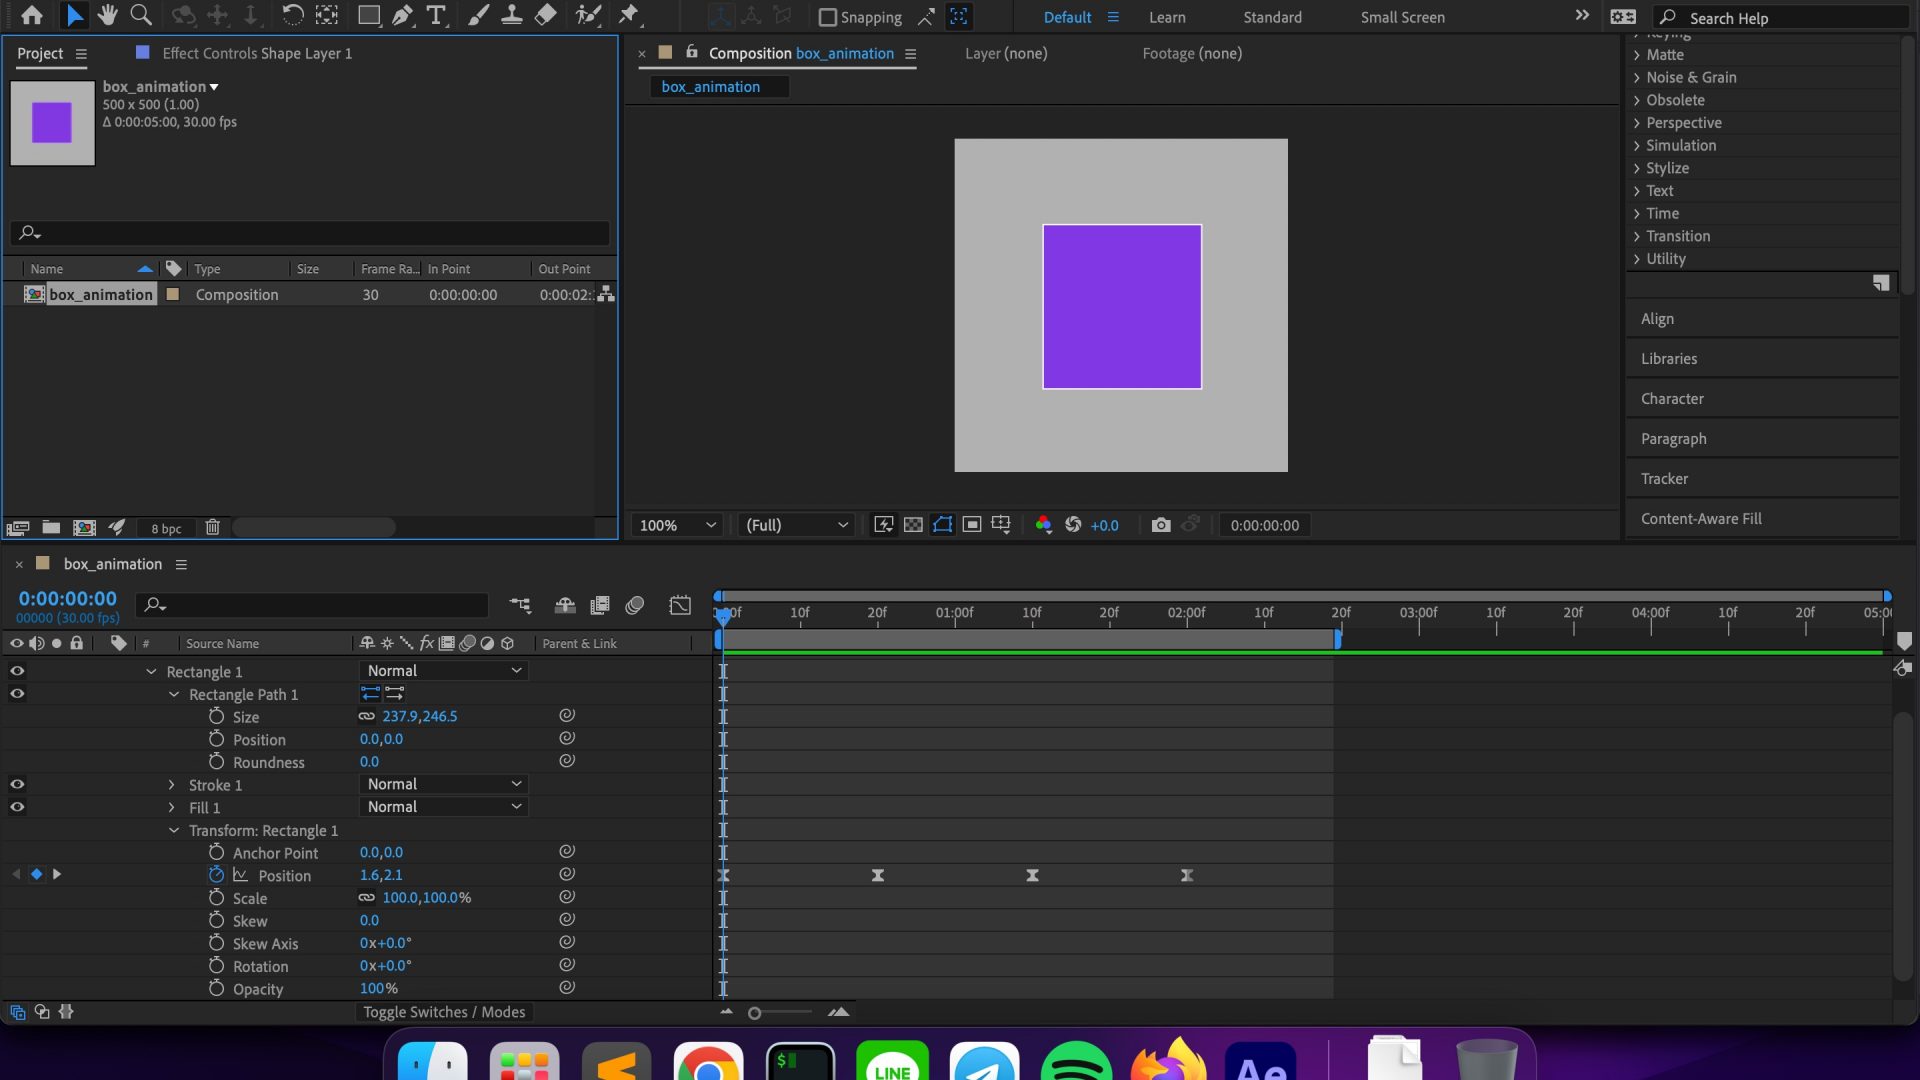
Task: Select the Pen tool in toolbar
Action: point(402,15)
